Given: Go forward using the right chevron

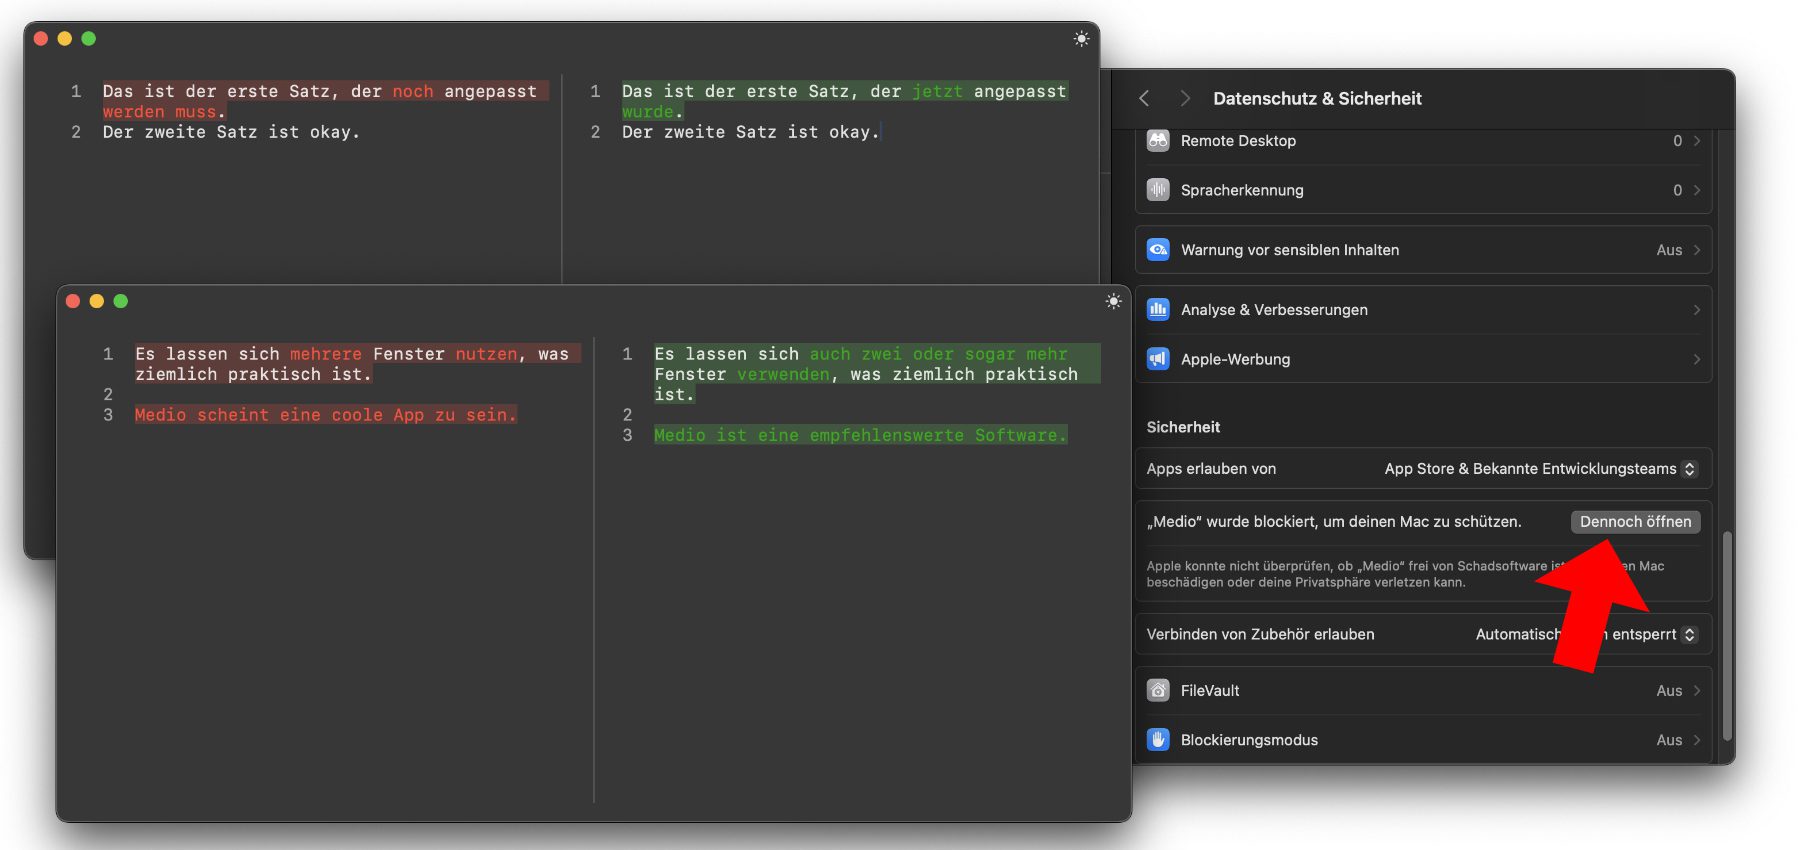Looking at the screenshot, I should pos(1185,98).
